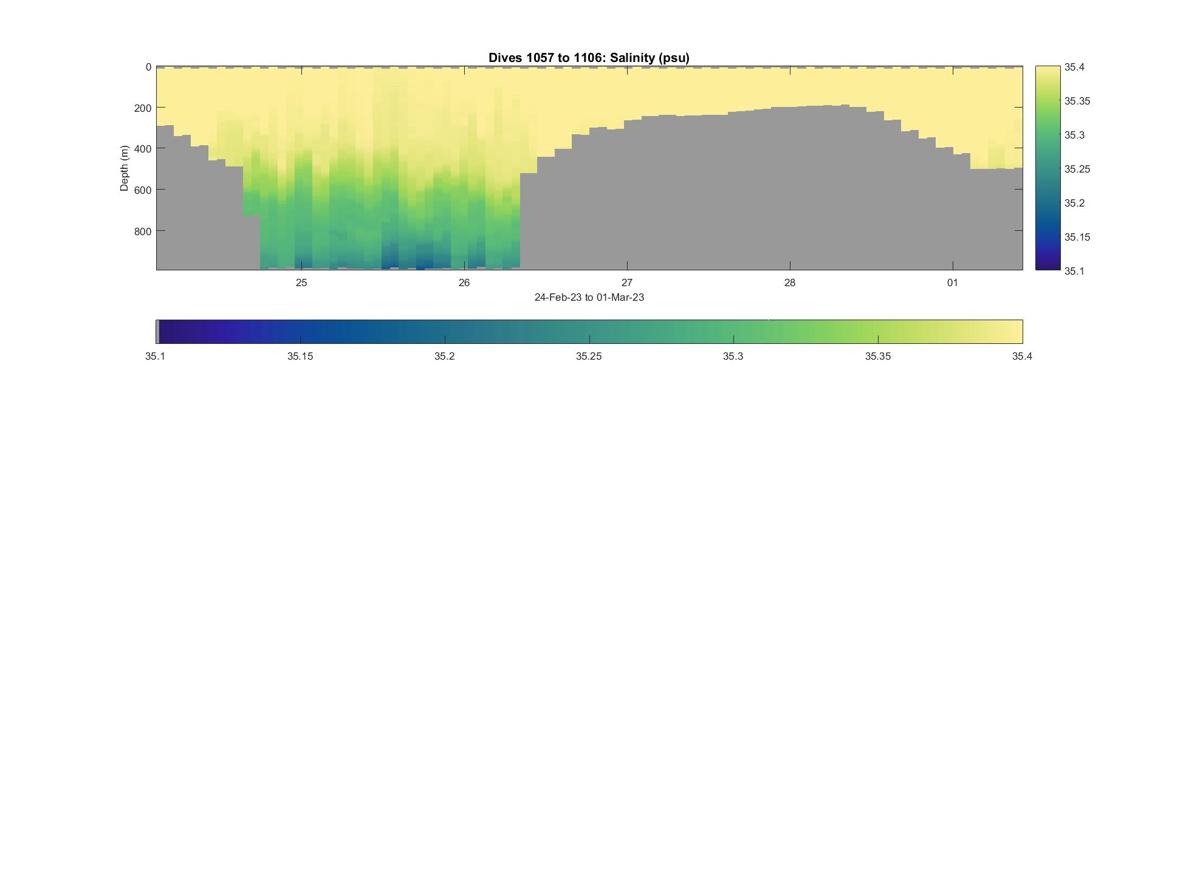This screenshot has height=885, width=1200.
Task: Click the horizontal colorbar label '35.3'
Action: (734, 356)
